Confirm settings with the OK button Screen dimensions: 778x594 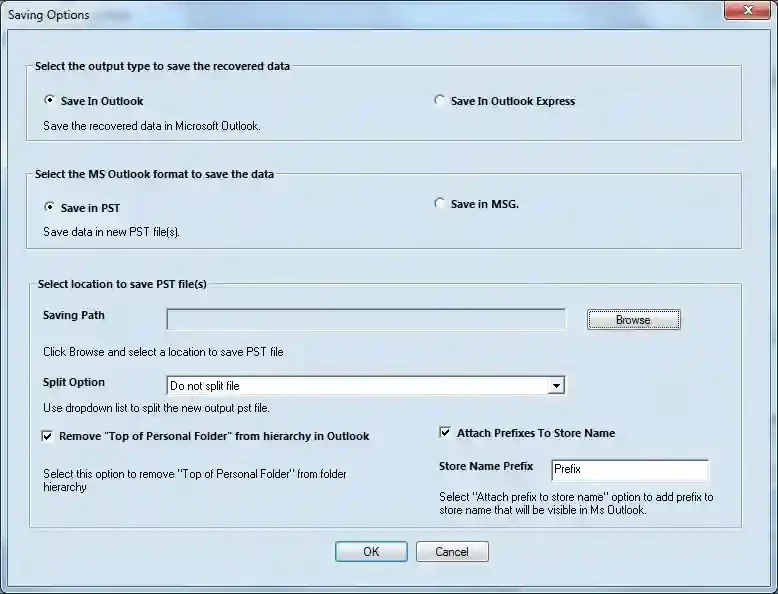371,551
